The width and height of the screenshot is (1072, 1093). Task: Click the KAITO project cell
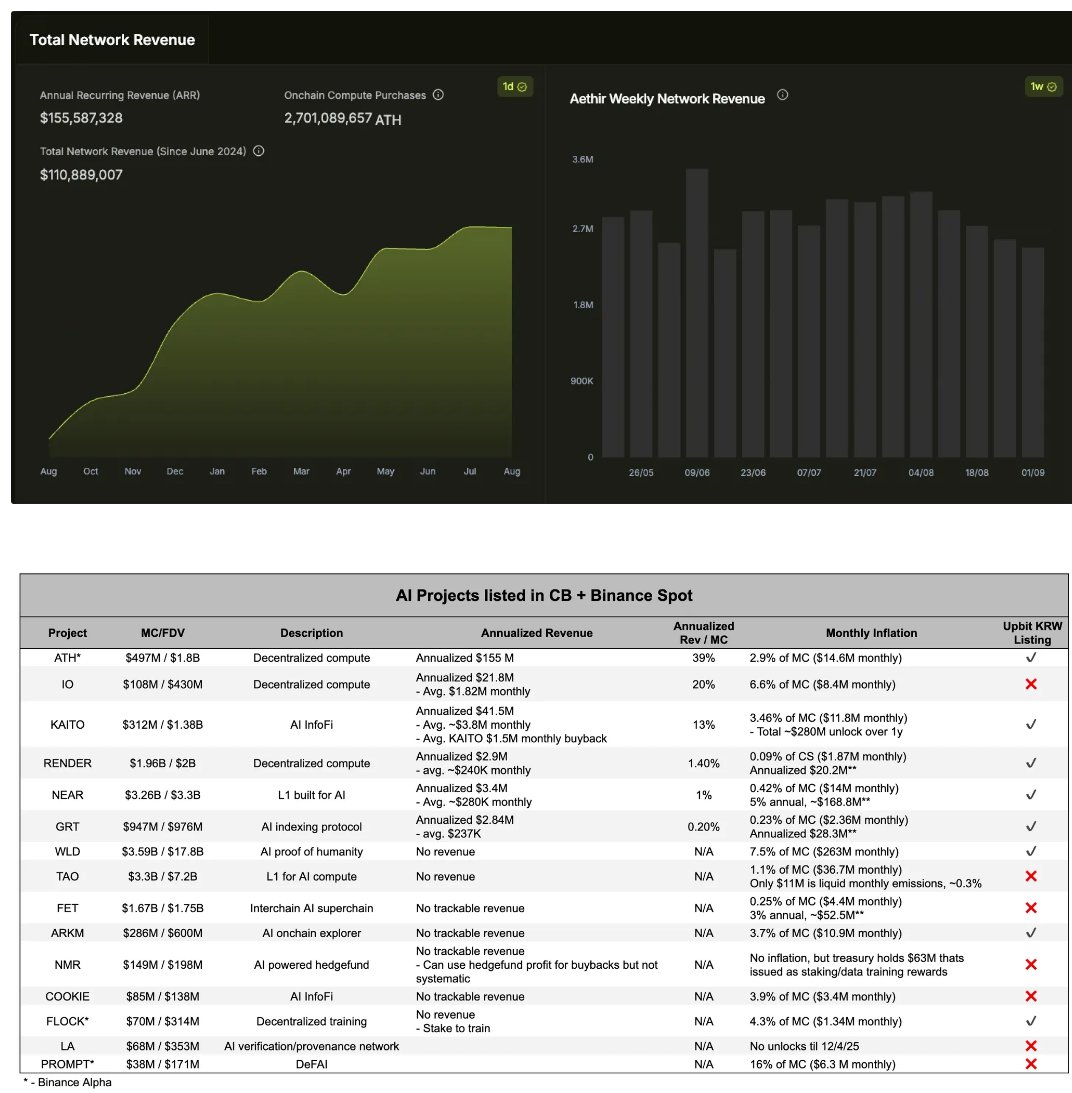[68, 725]
